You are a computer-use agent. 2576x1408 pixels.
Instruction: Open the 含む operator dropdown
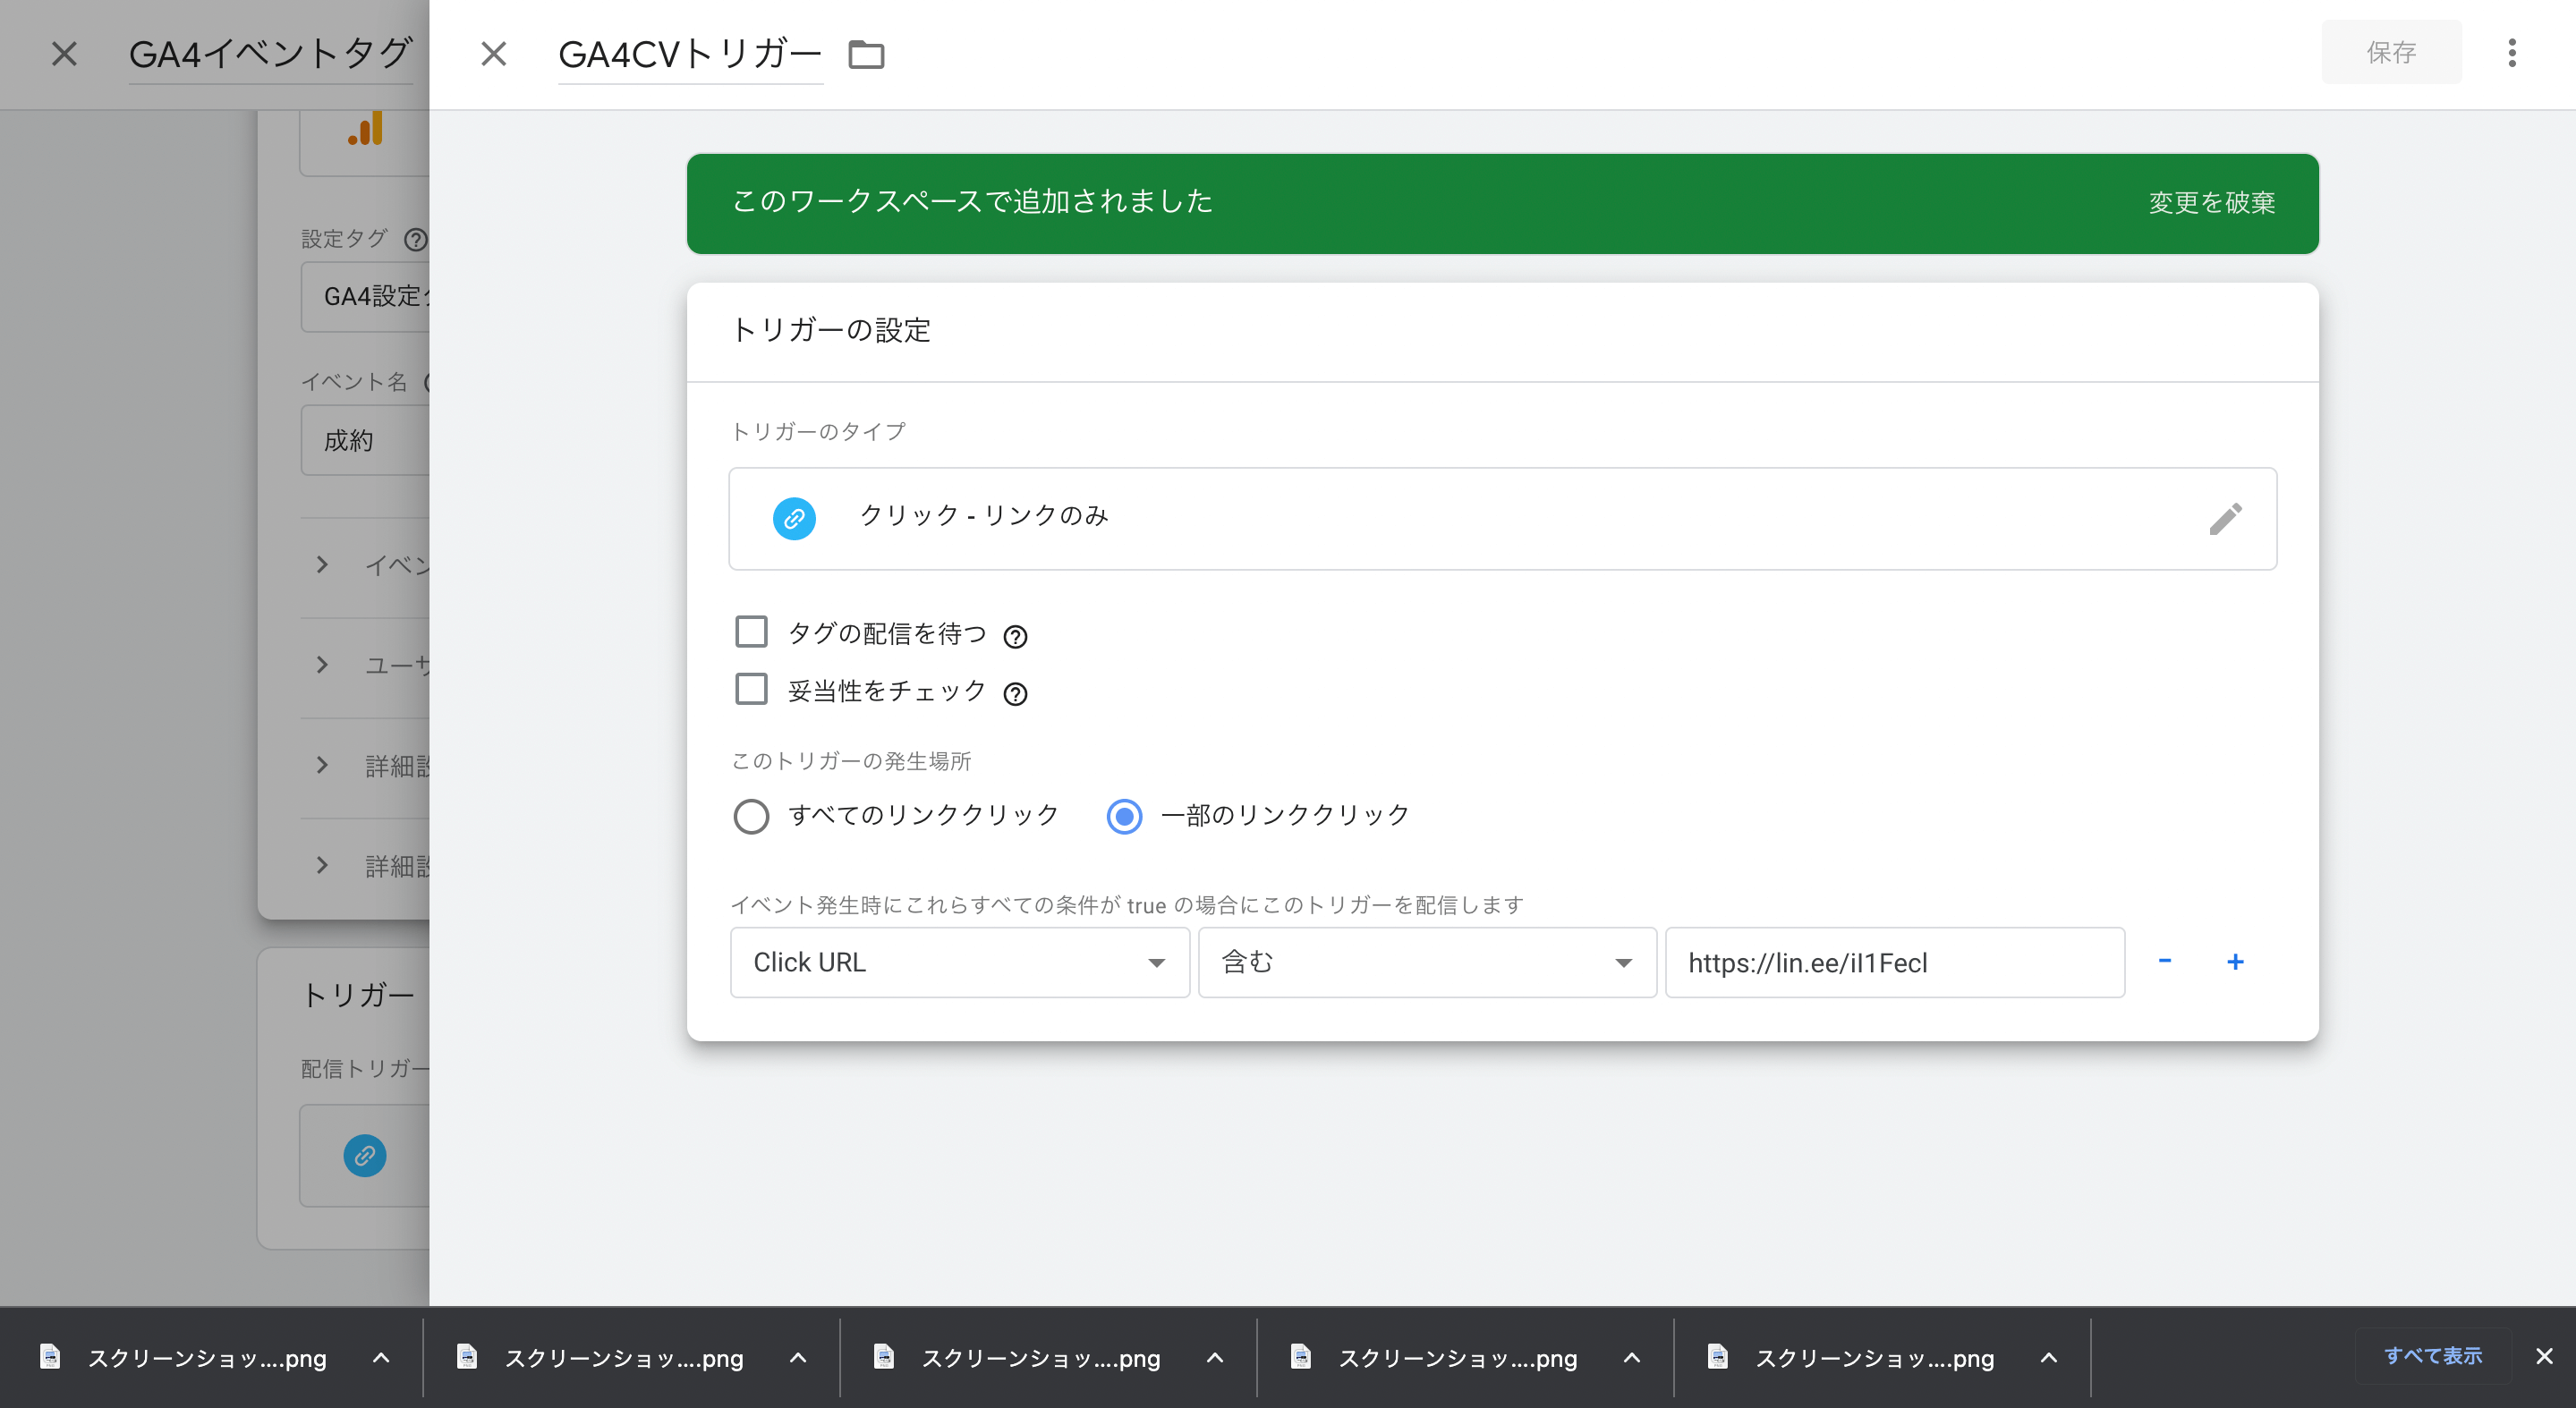pyautogui.click(x=1426, y=962)
